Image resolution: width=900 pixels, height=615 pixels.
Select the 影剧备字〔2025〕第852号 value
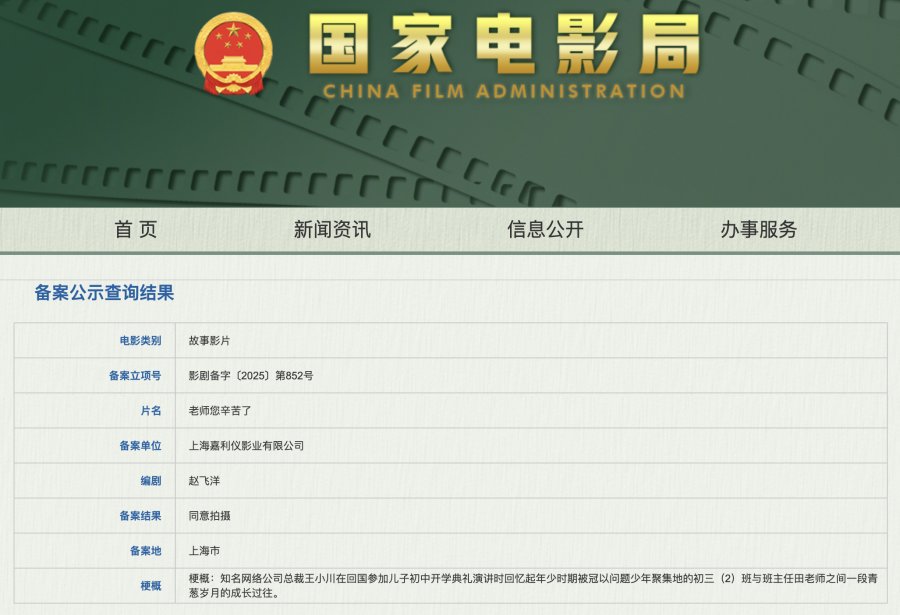pyautogui.click(x=251, y=376)
